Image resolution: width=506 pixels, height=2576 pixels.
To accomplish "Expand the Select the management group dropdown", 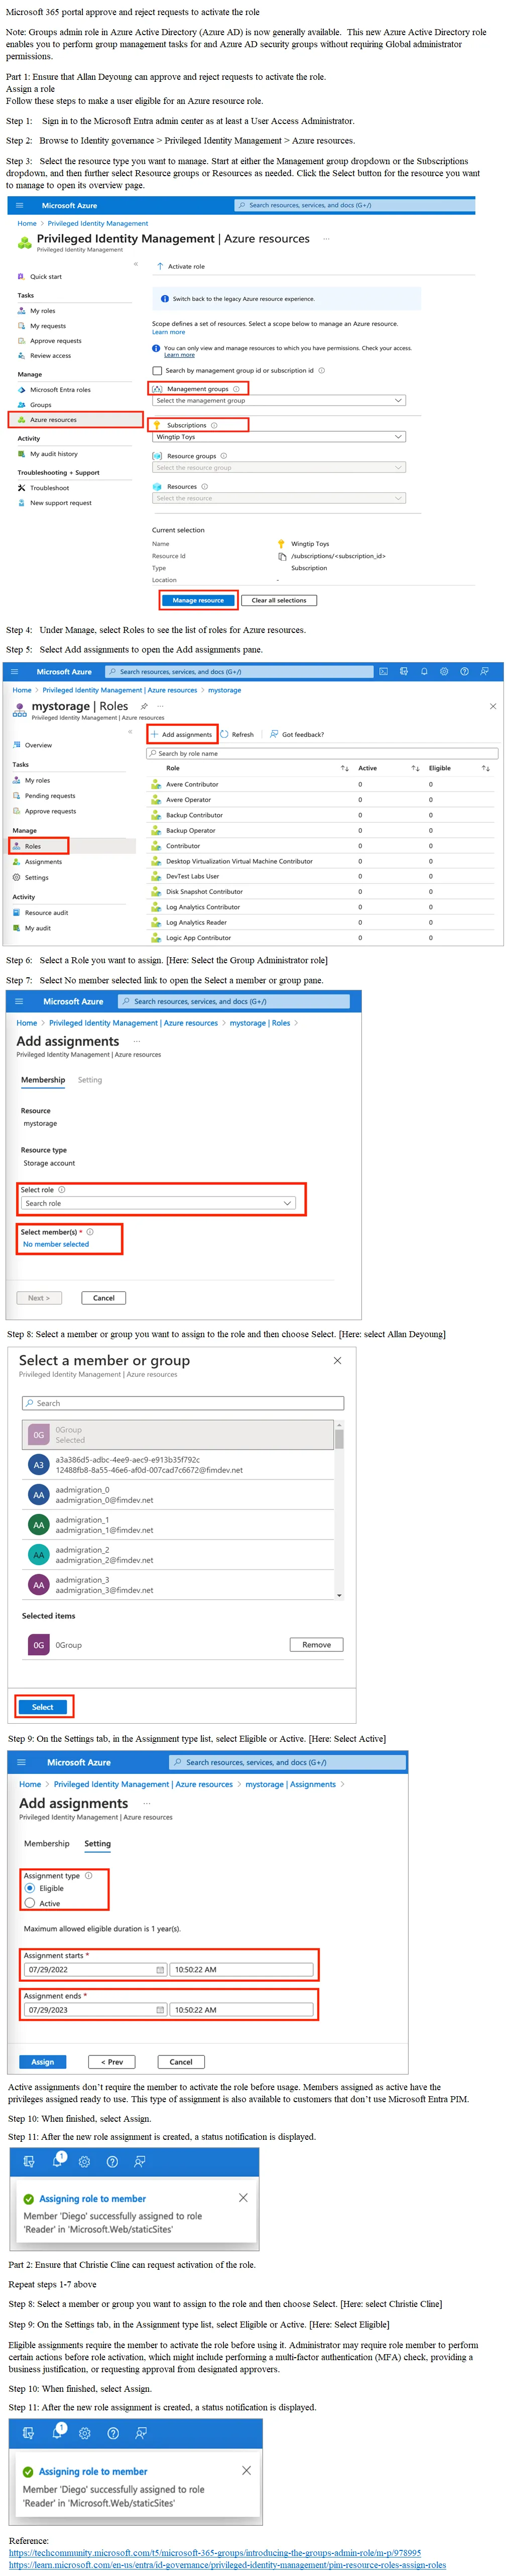I will coord(279,401).
